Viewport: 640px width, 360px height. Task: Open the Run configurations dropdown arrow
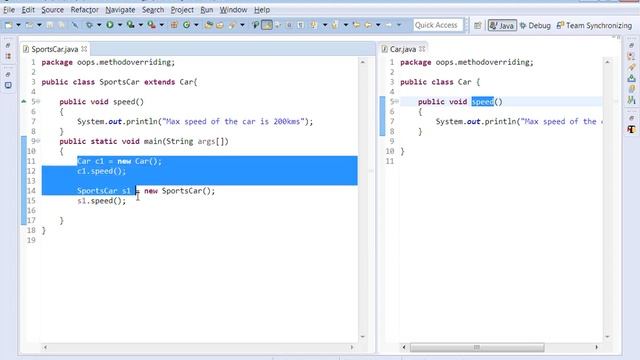click(120, 25)
